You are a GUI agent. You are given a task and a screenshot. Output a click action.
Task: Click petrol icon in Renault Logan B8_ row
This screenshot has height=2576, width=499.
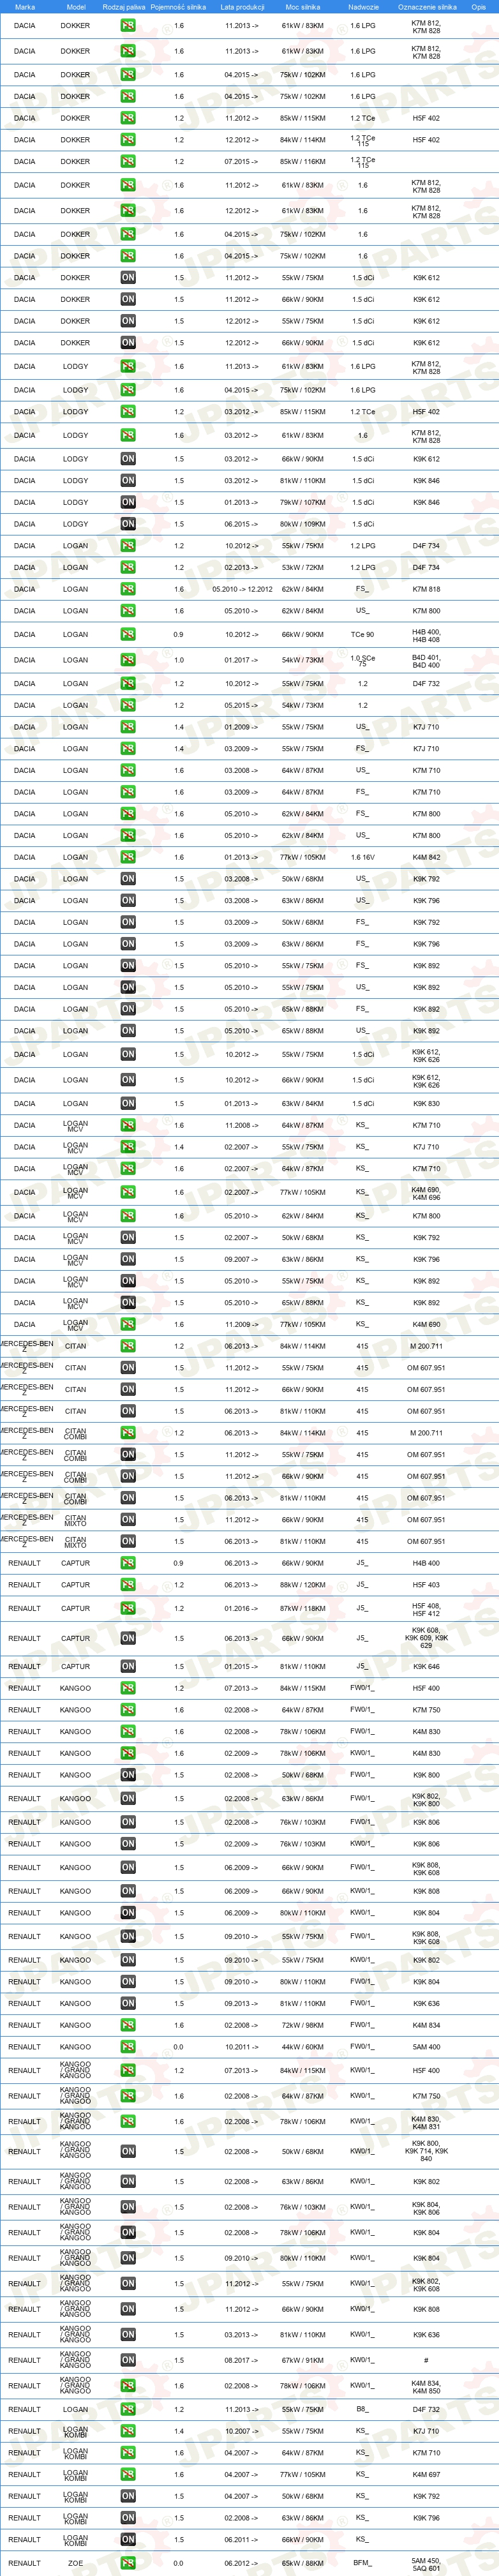pyautogui.click(x=128, y=2410)
